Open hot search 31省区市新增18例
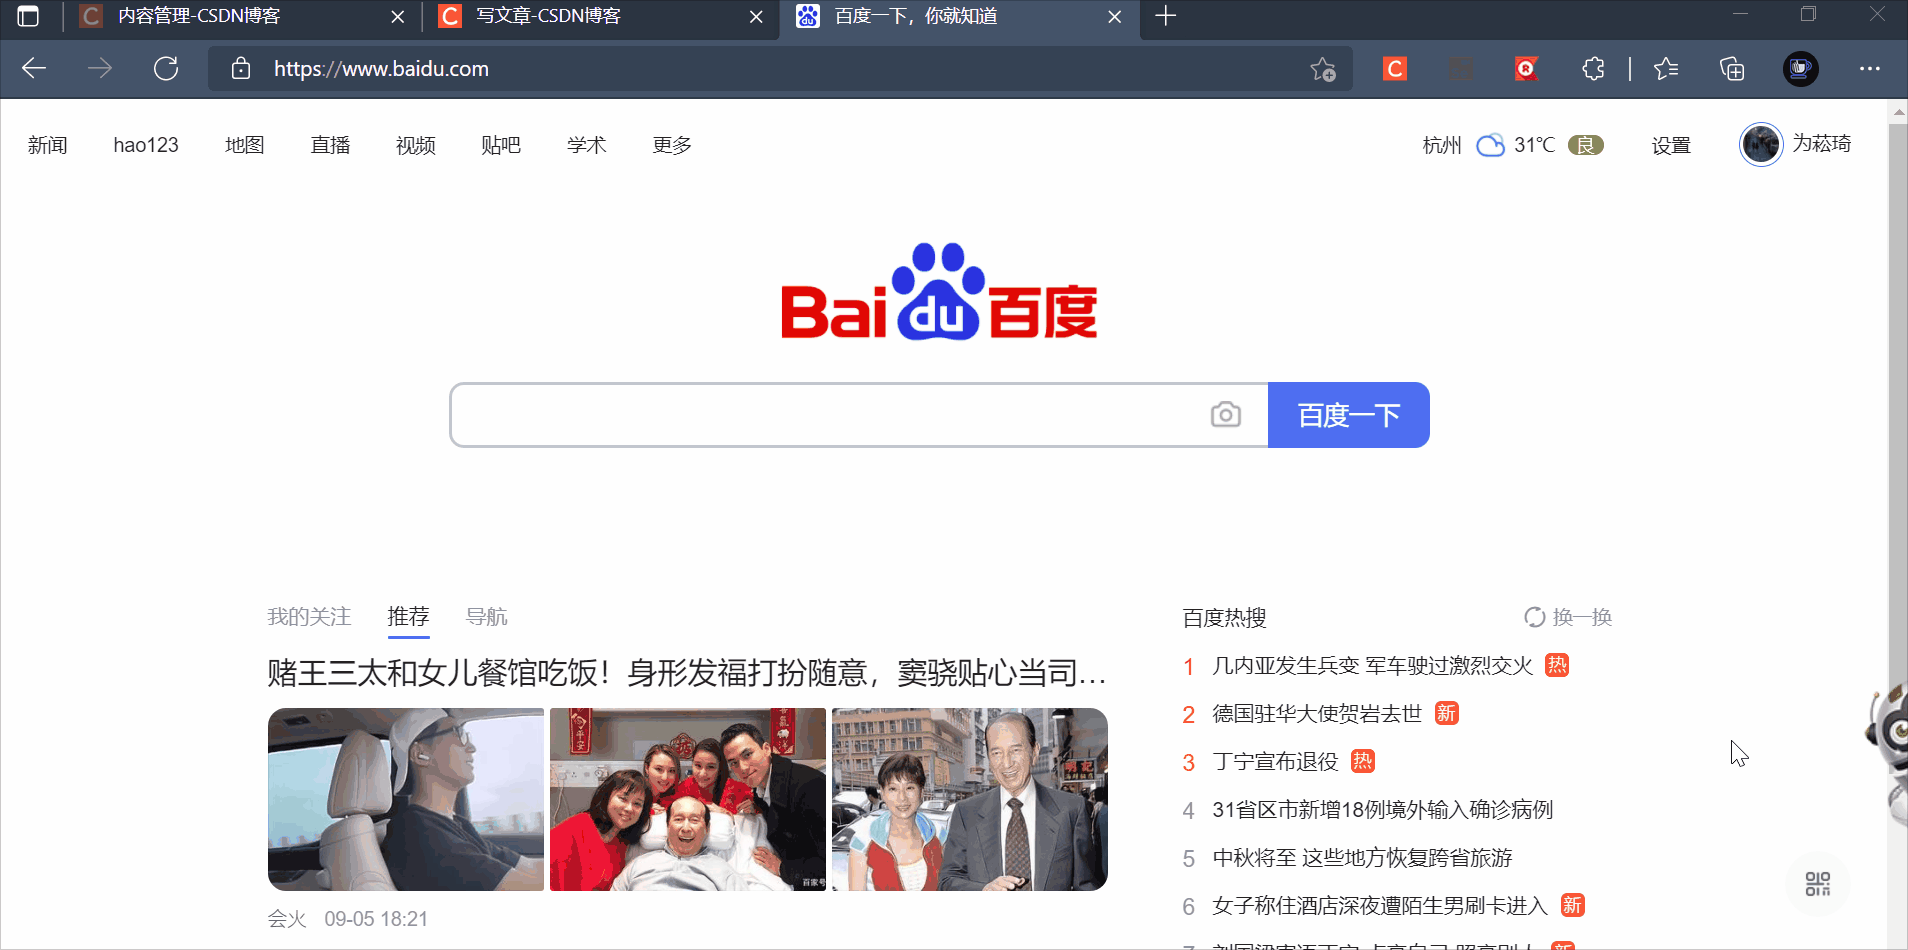Viewport: 1908px width, 950px height. (1382, 810)
